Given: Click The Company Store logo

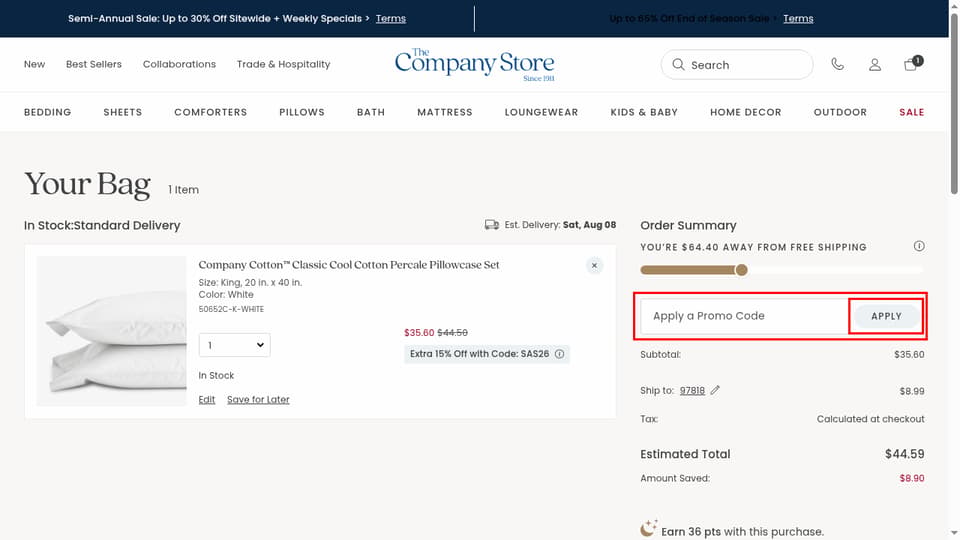Looking at the screenshot, I should click(474, 64).
